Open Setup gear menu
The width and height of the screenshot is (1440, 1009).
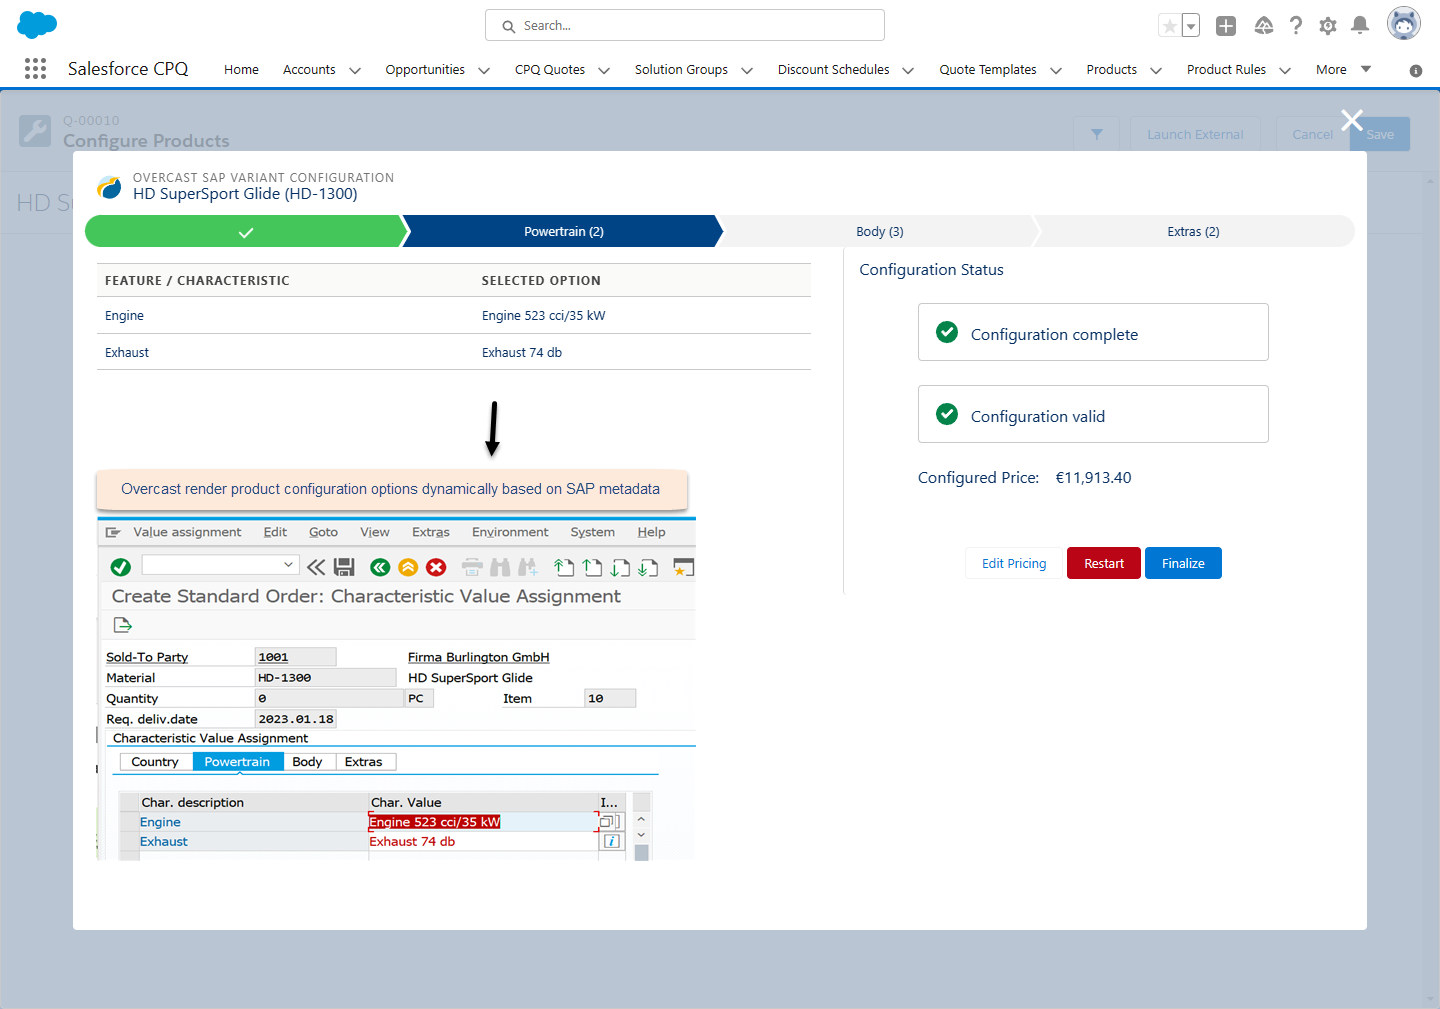click(x=1328, y=26)
